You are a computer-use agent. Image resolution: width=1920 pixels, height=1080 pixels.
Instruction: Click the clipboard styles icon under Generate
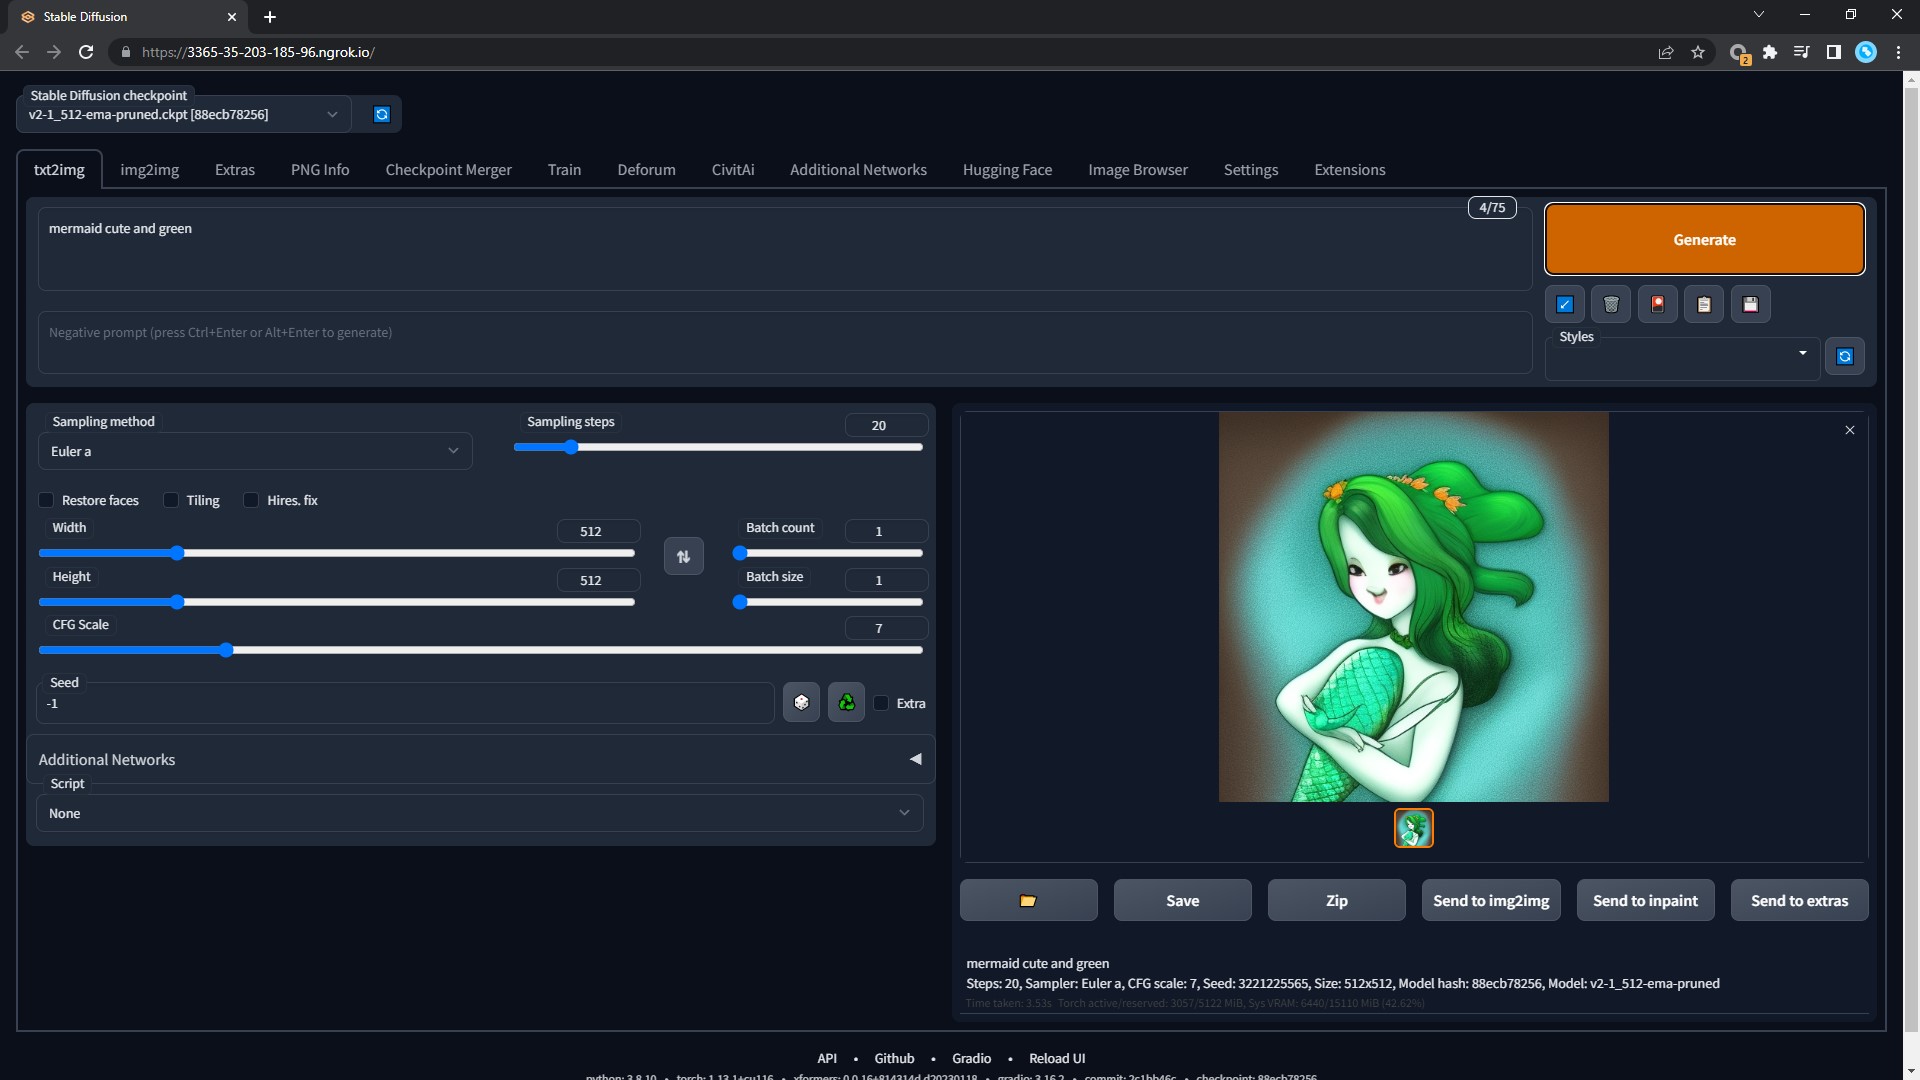1704,305
